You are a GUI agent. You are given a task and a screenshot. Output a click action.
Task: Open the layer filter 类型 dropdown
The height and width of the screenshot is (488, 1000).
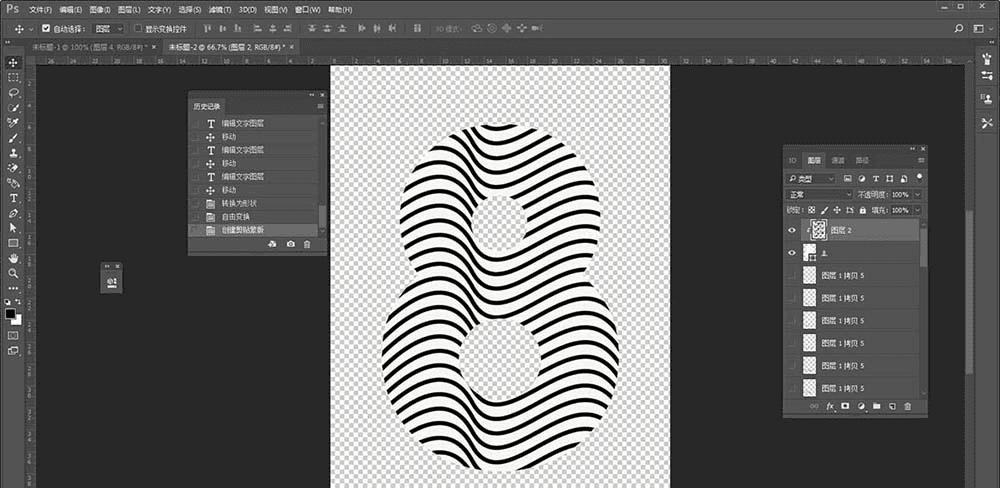click(811, 179)
